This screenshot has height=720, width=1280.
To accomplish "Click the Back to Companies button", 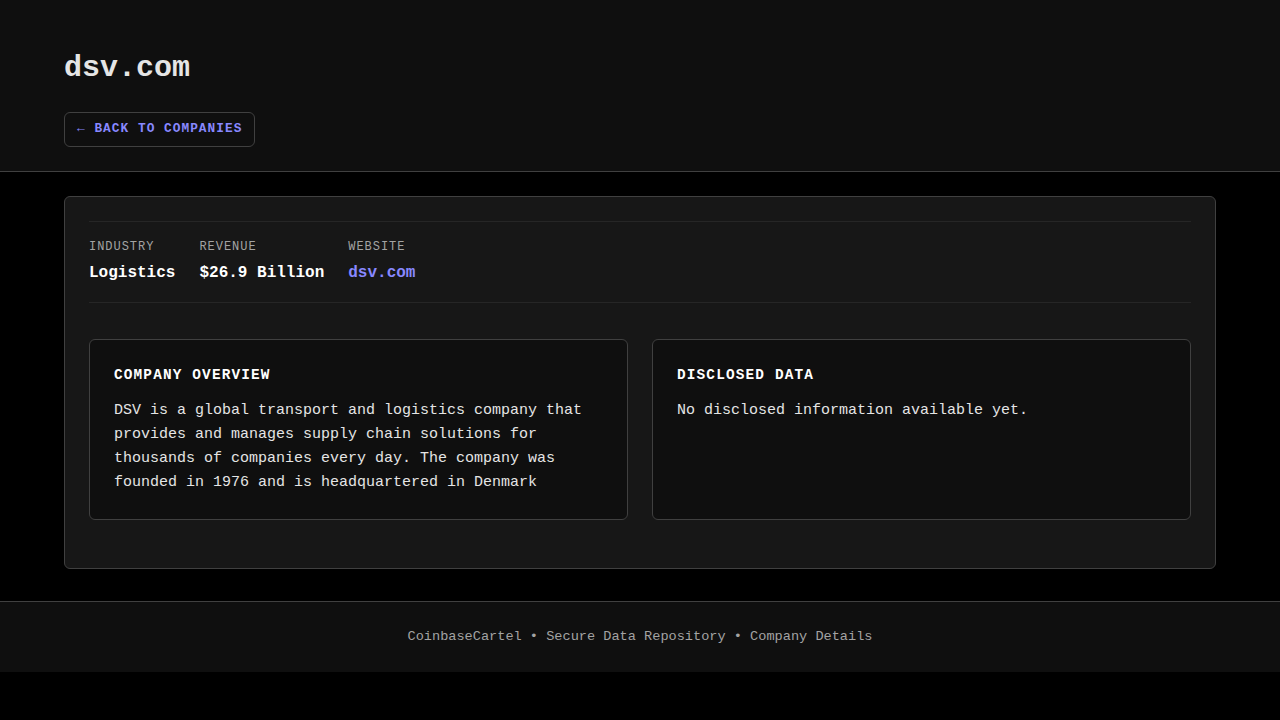I will click(x=159, y=129).
